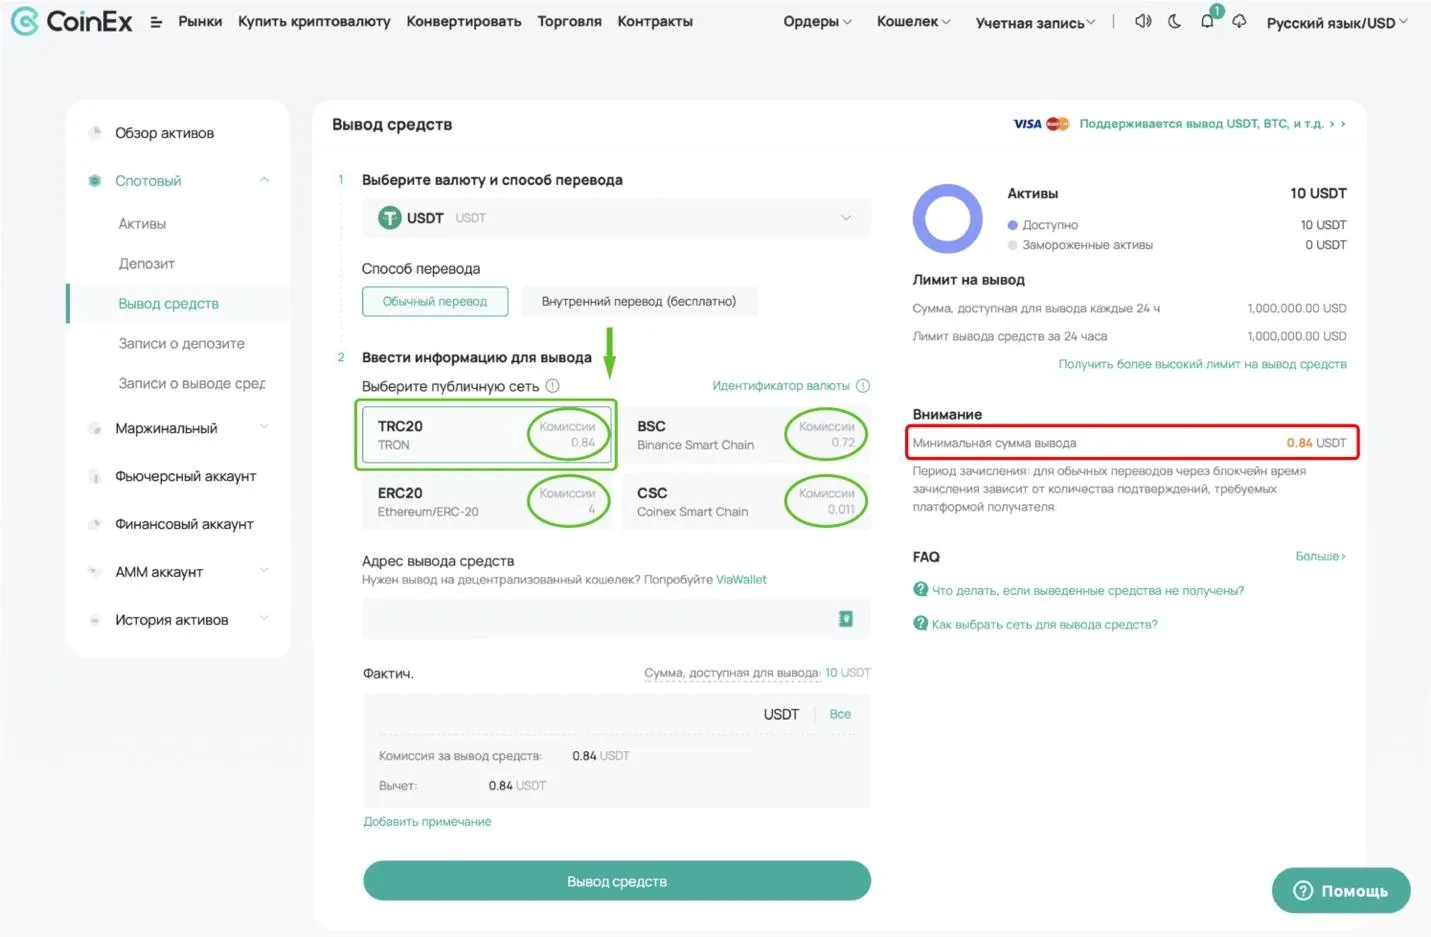Expand the Кошелек dropdown
This screenshot has width=1431, height=937.
click(x=913, y=22)
